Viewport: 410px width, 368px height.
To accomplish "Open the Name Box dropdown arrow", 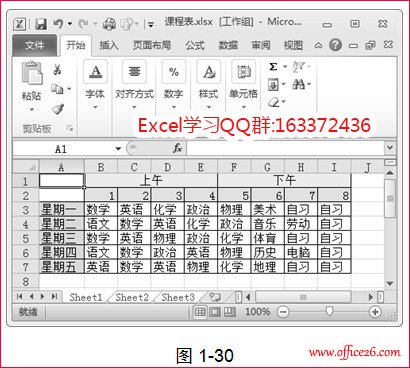I will click(118, 149).
